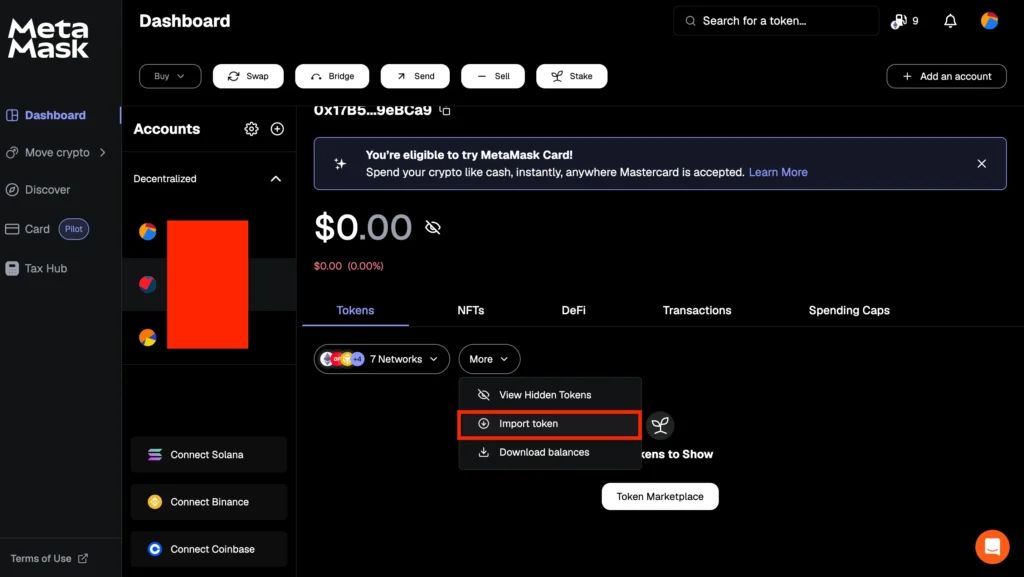The image size is (1024, 577).
Task: Switch to the NFTs tab
Action: [471, 311]
